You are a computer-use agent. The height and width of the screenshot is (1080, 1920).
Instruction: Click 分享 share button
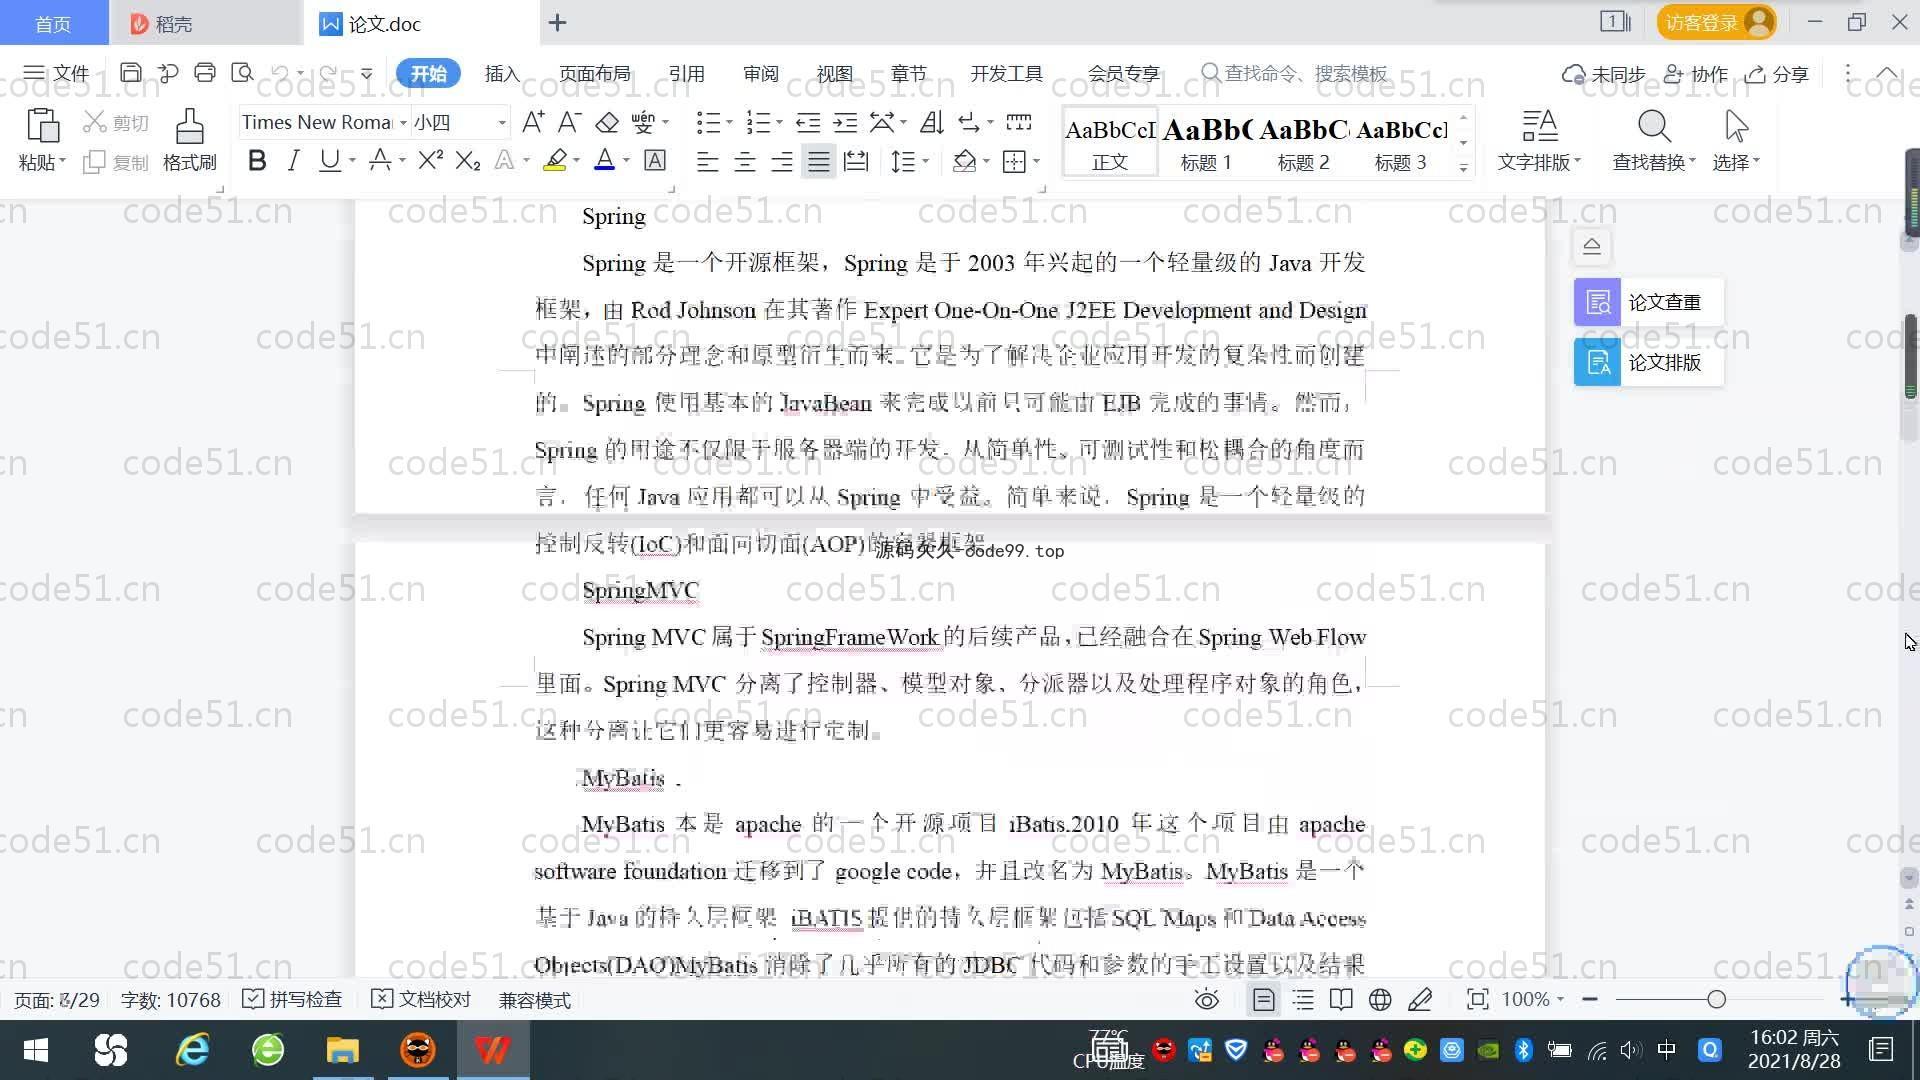pyautogui.click(x=1777, y=73)
